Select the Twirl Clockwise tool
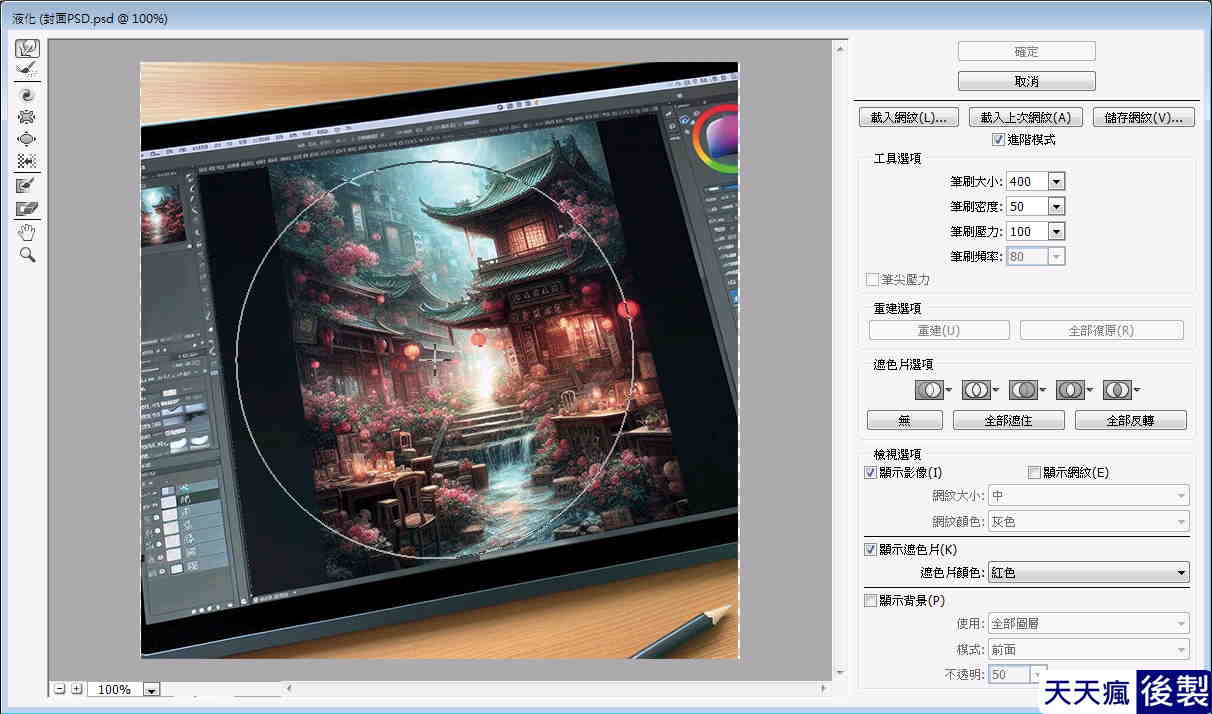The height and width of the screenshot is (714, 1212). [x=28, y=96]
